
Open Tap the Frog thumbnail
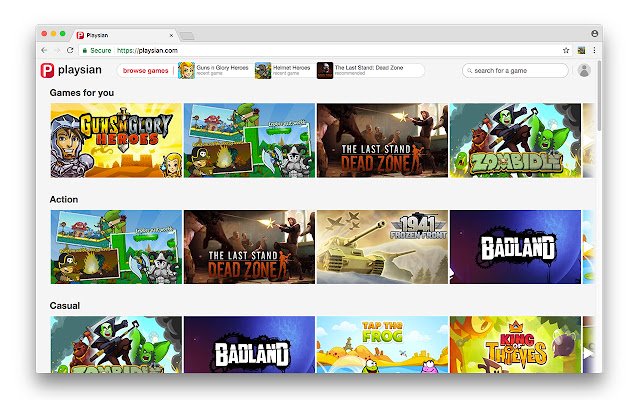[x=382, y=344]
